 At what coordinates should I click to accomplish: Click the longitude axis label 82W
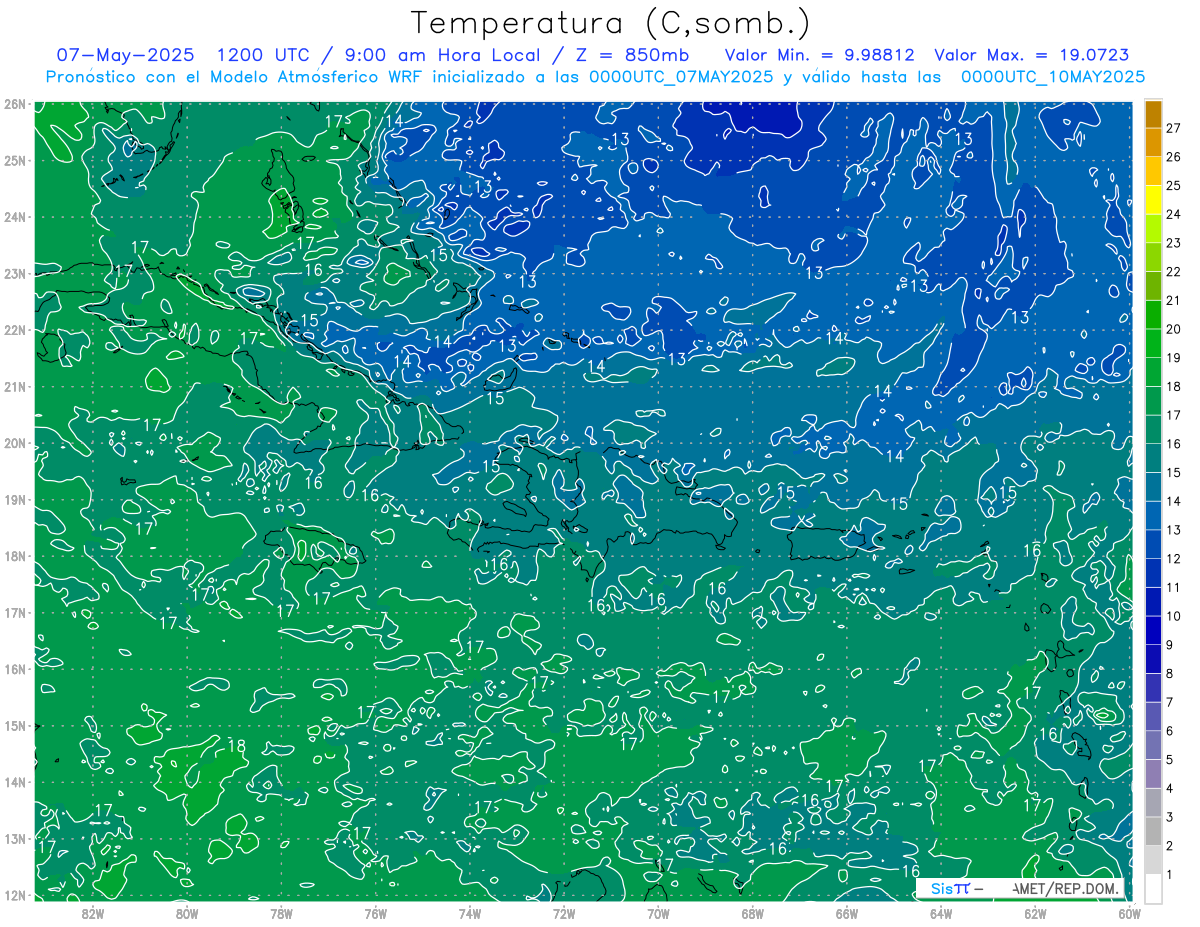(x=92, y=913)
